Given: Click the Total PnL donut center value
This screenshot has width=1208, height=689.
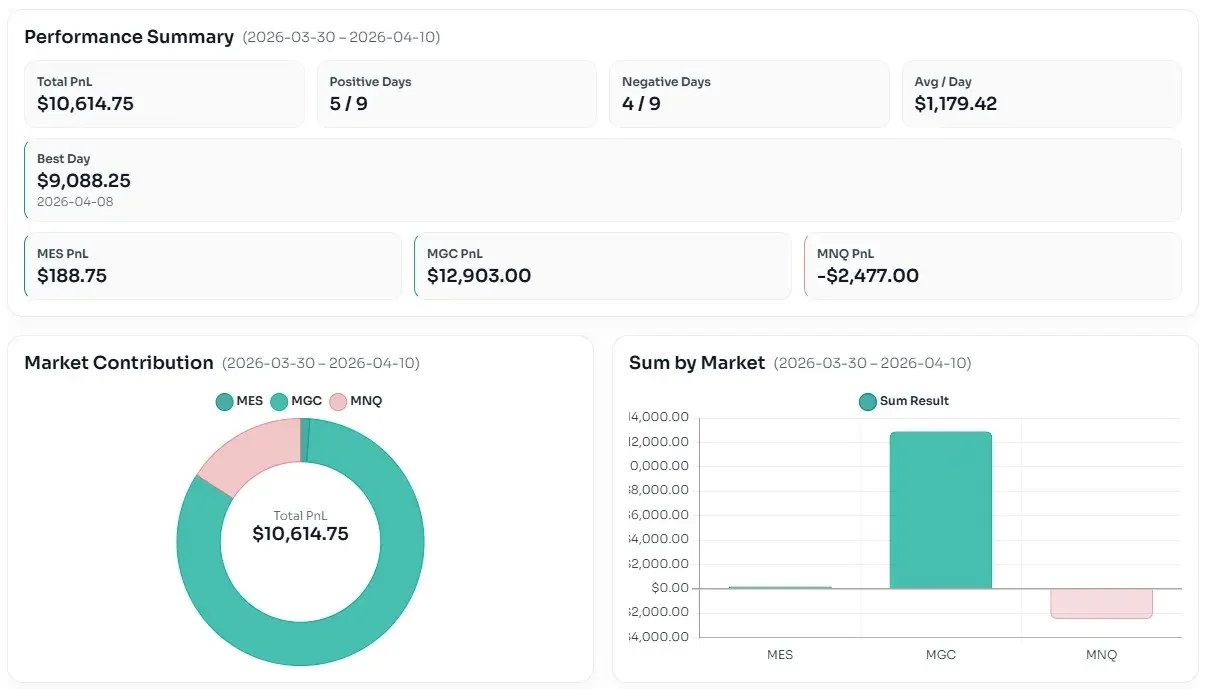Looking at the screenshot, I should point(300,534).
